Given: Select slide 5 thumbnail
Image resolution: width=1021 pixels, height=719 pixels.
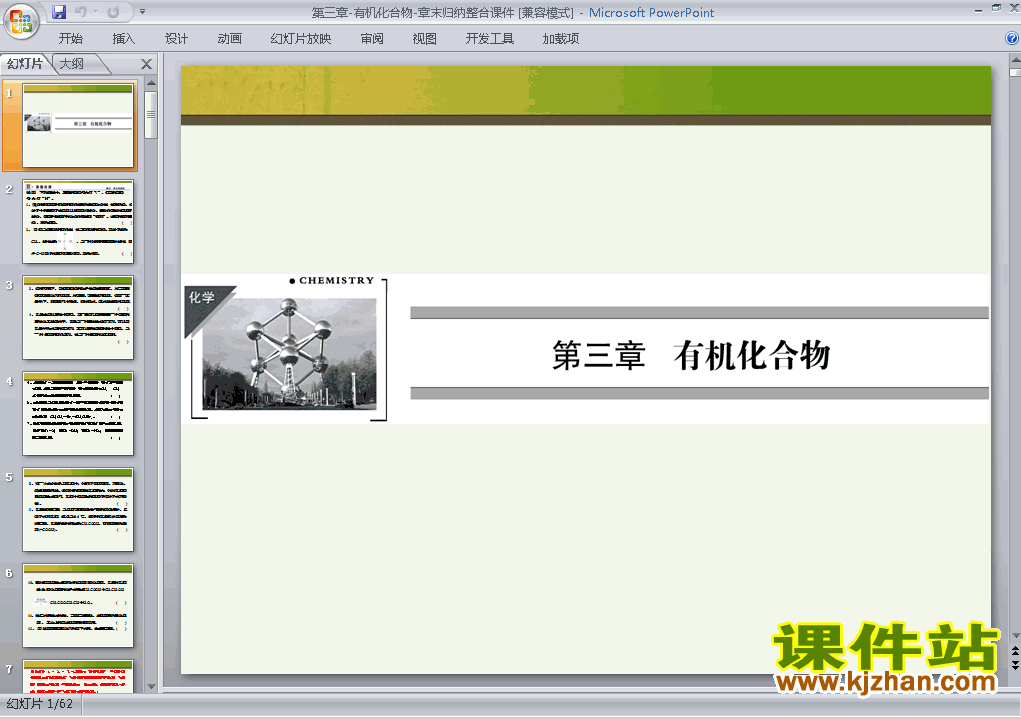Looking at the screenshot, I should 77,509.
